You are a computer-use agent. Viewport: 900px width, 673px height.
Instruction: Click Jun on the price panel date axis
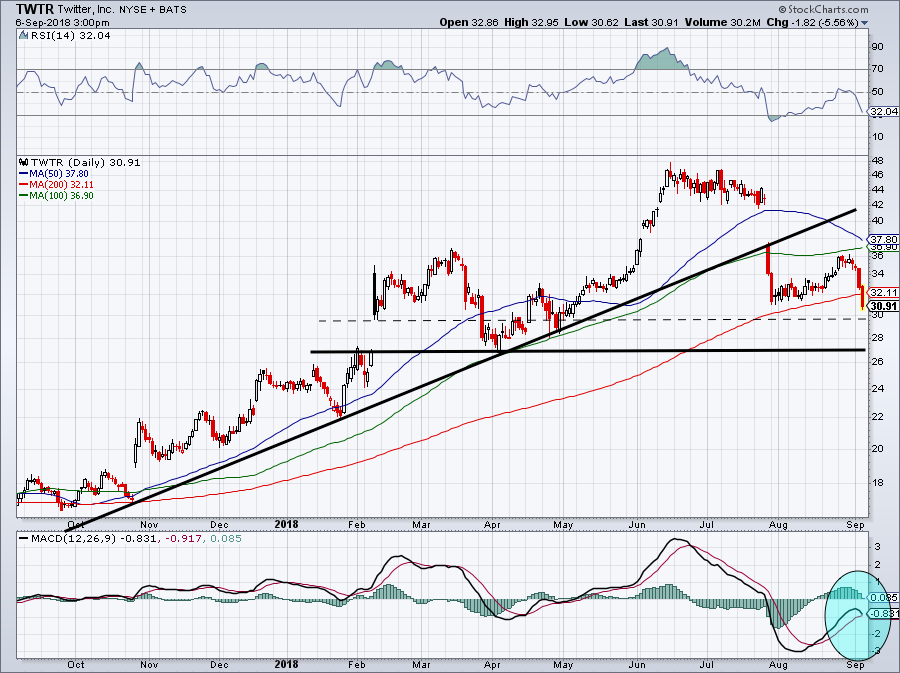click(637, 525)
